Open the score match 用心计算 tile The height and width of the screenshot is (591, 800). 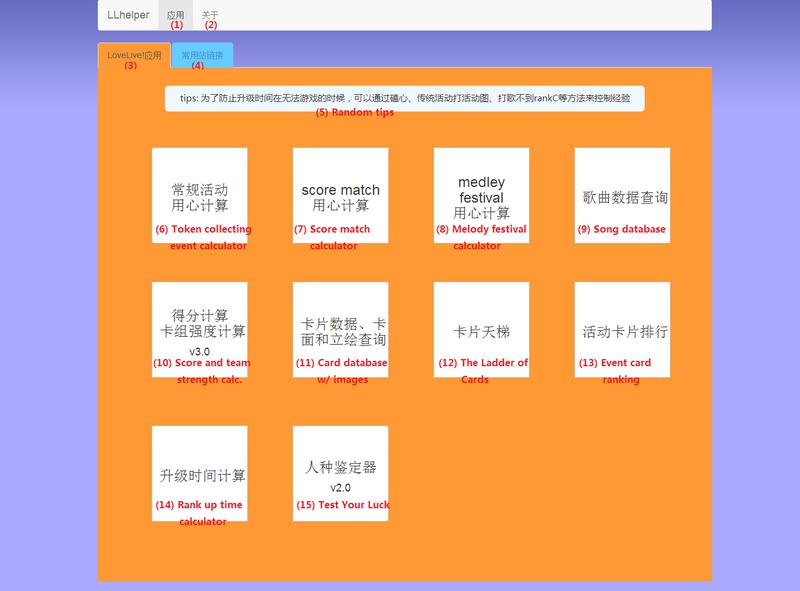click(x=340, y=195)
